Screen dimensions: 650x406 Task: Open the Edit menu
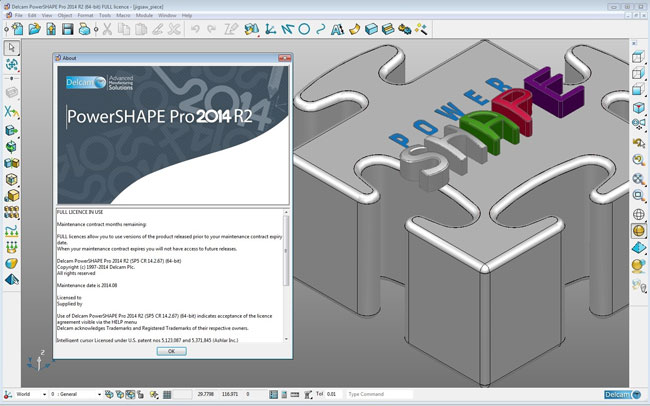(x=32, y=15)
